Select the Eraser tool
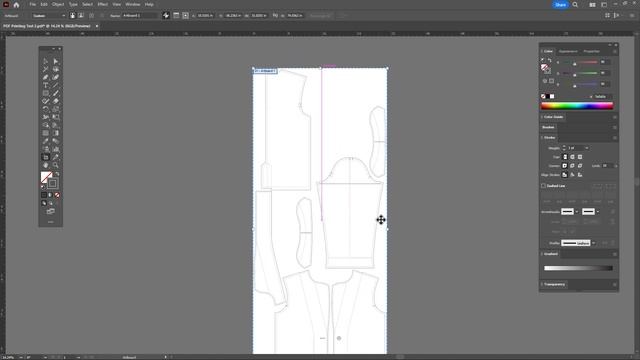640x360 pixels. (x=56, y=101)
